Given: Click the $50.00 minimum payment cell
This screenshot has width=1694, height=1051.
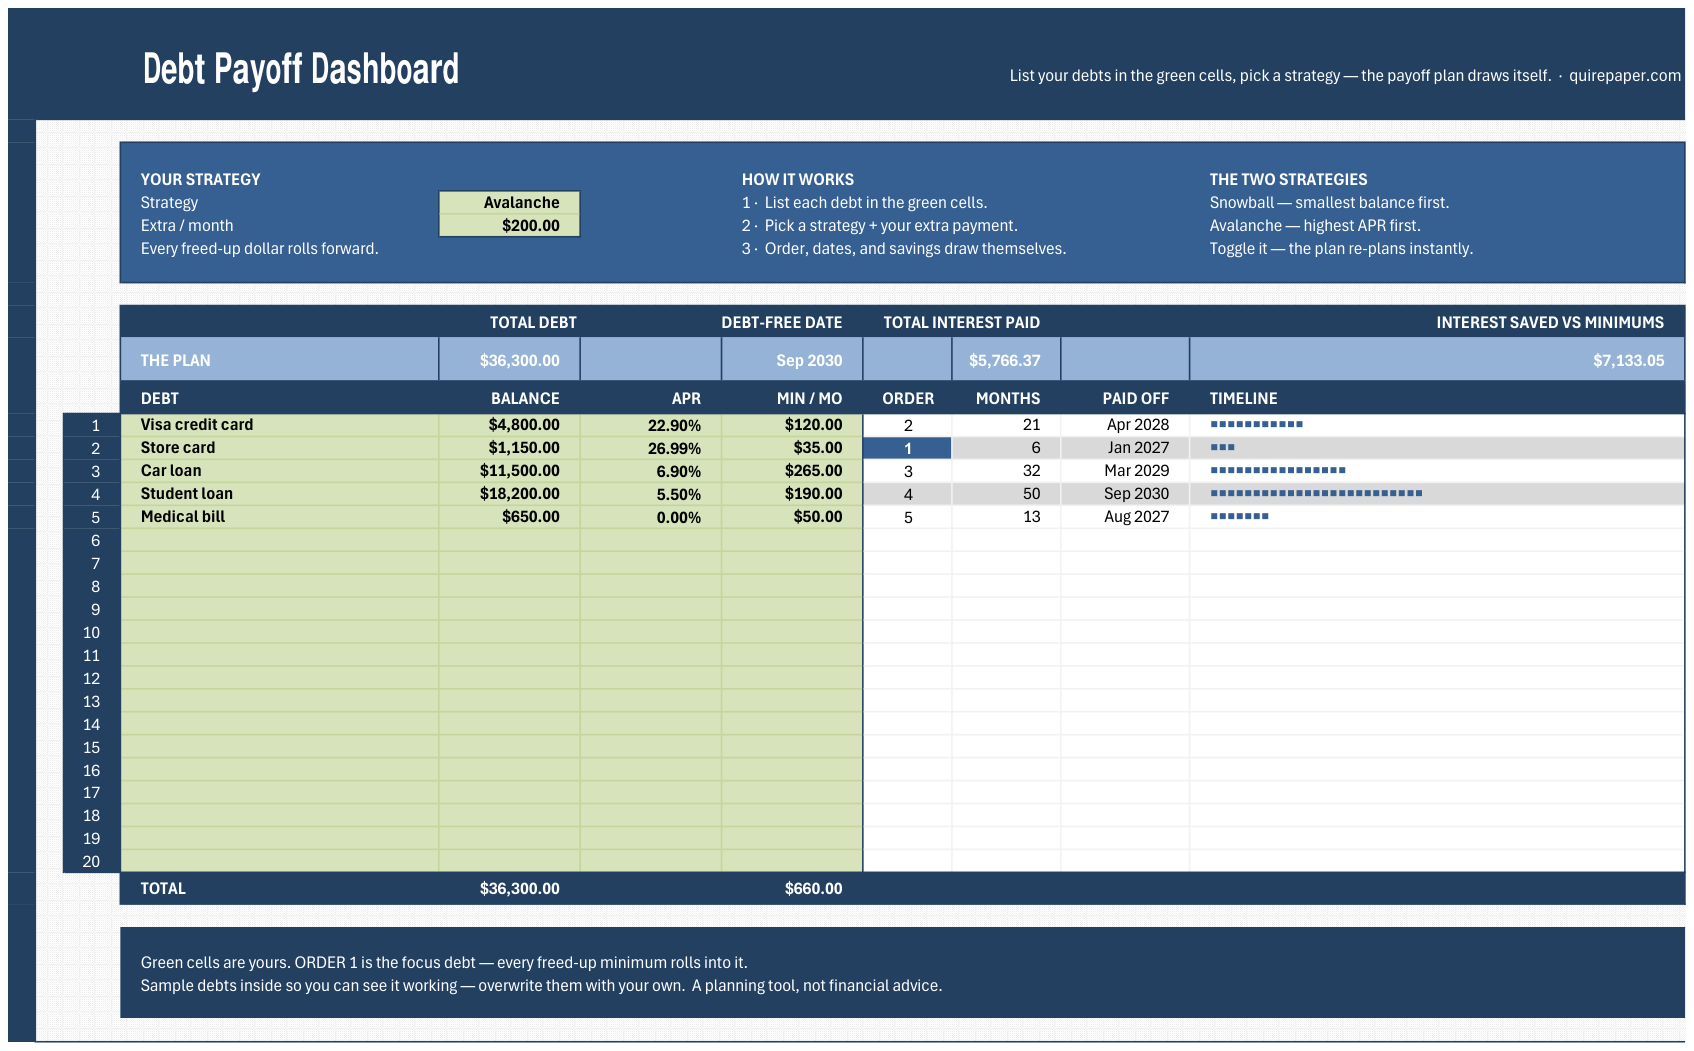Looking at the screenshot, I should tap(792, 517).
